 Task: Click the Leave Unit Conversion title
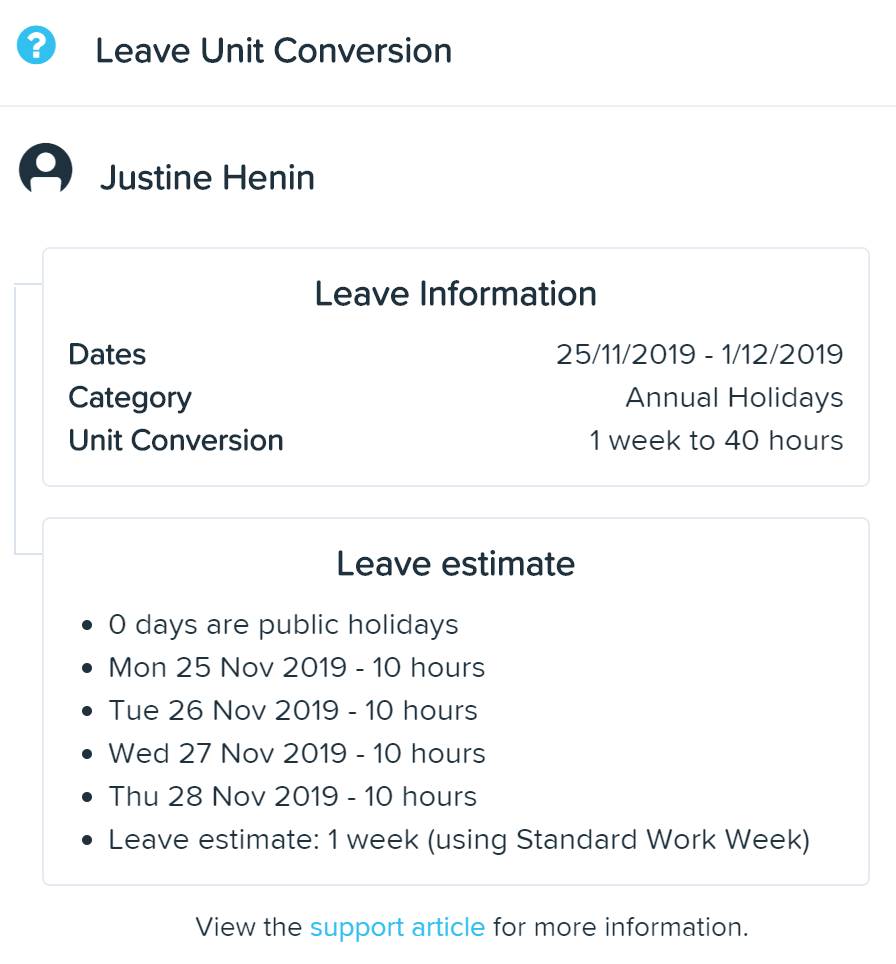click(274, 50)
